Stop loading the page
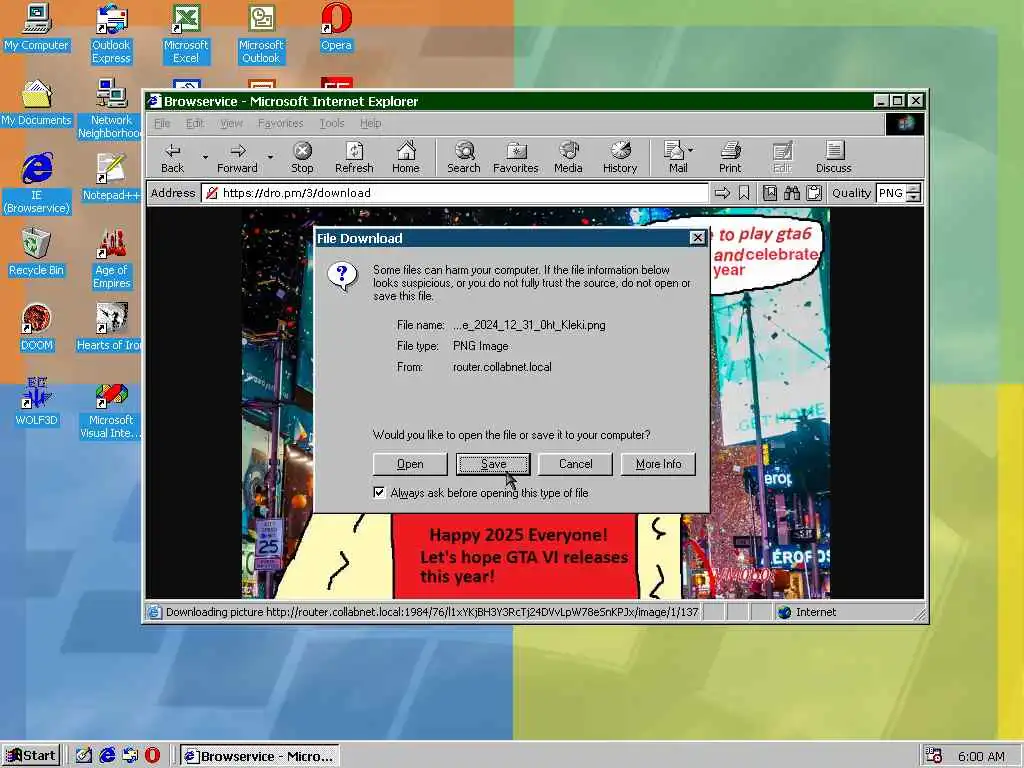 tap(302, 157)
